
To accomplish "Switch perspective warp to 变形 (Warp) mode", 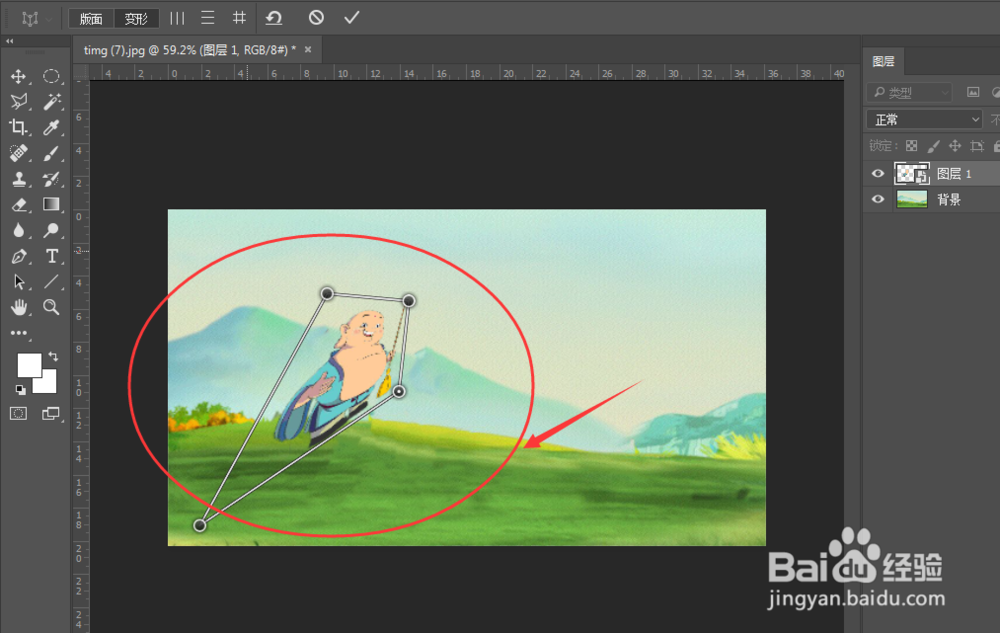I will [136, 18].
